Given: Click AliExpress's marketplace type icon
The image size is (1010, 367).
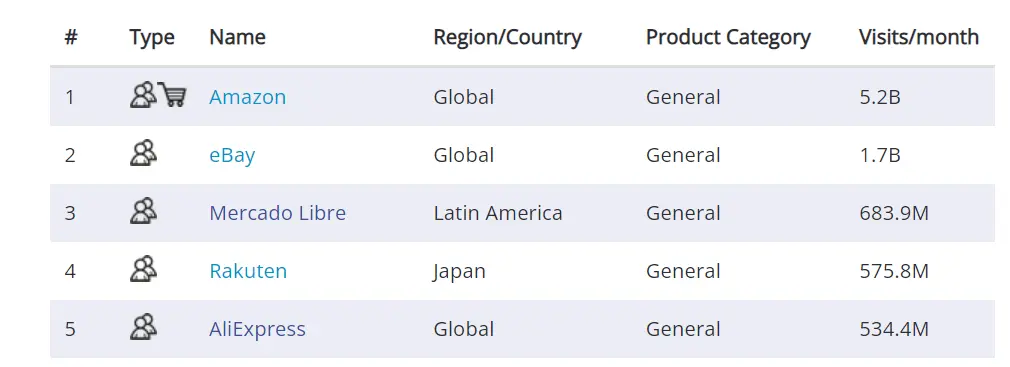Looking at the screenshot, I should coord(143,327).
